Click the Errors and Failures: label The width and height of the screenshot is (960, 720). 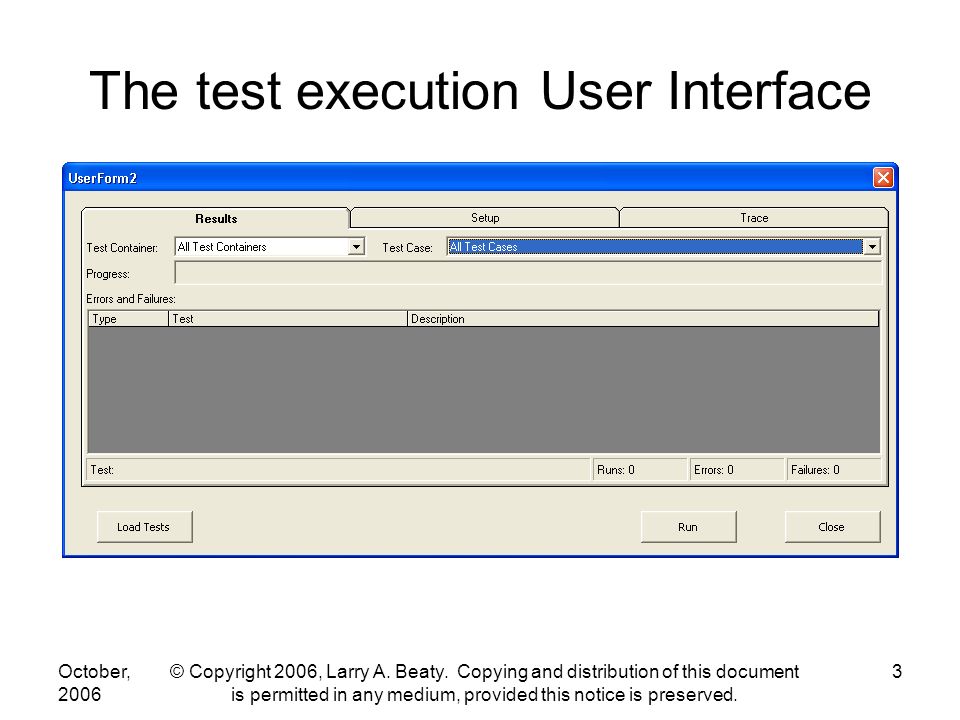point(130,299)
